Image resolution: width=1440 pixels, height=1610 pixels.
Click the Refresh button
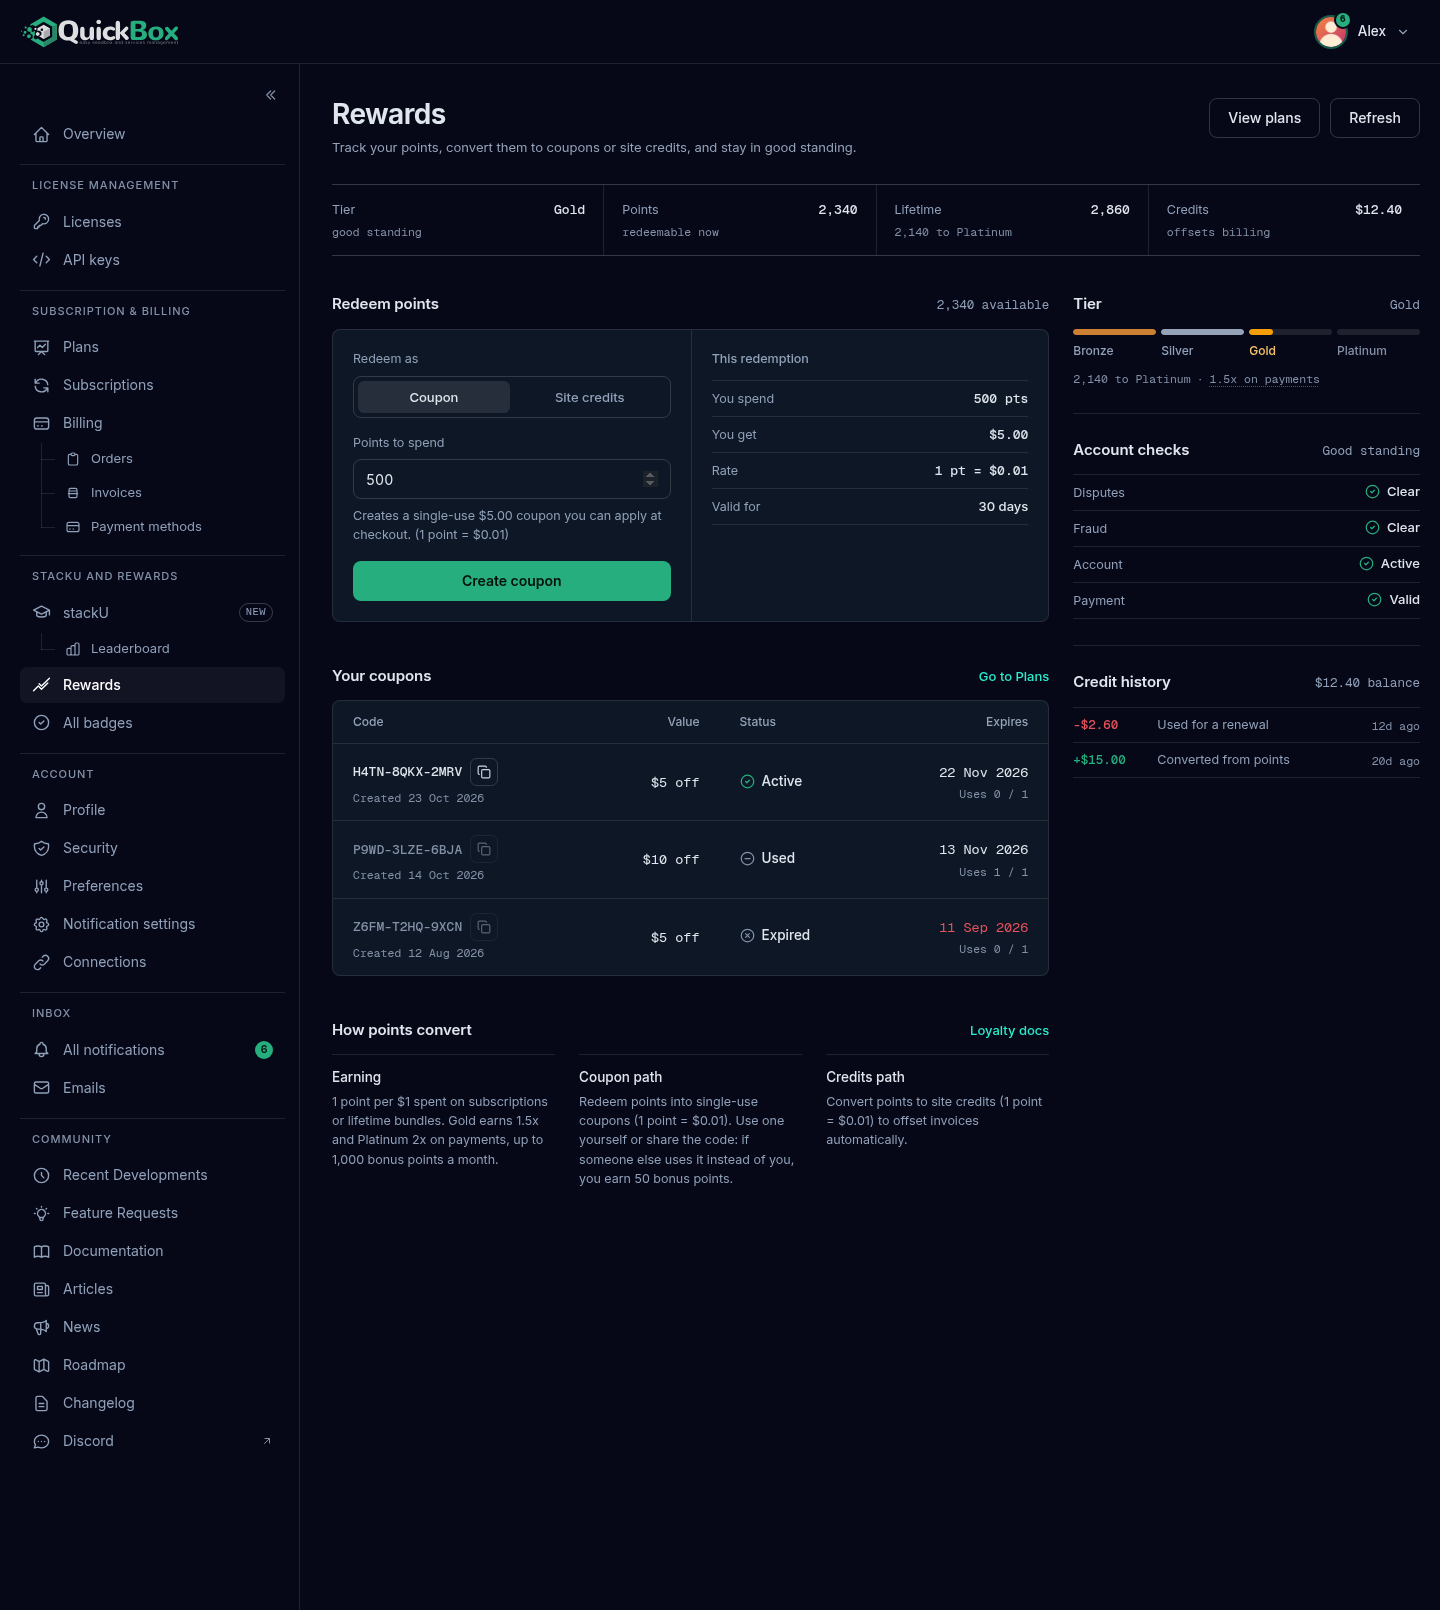(x=1375, y=118)
